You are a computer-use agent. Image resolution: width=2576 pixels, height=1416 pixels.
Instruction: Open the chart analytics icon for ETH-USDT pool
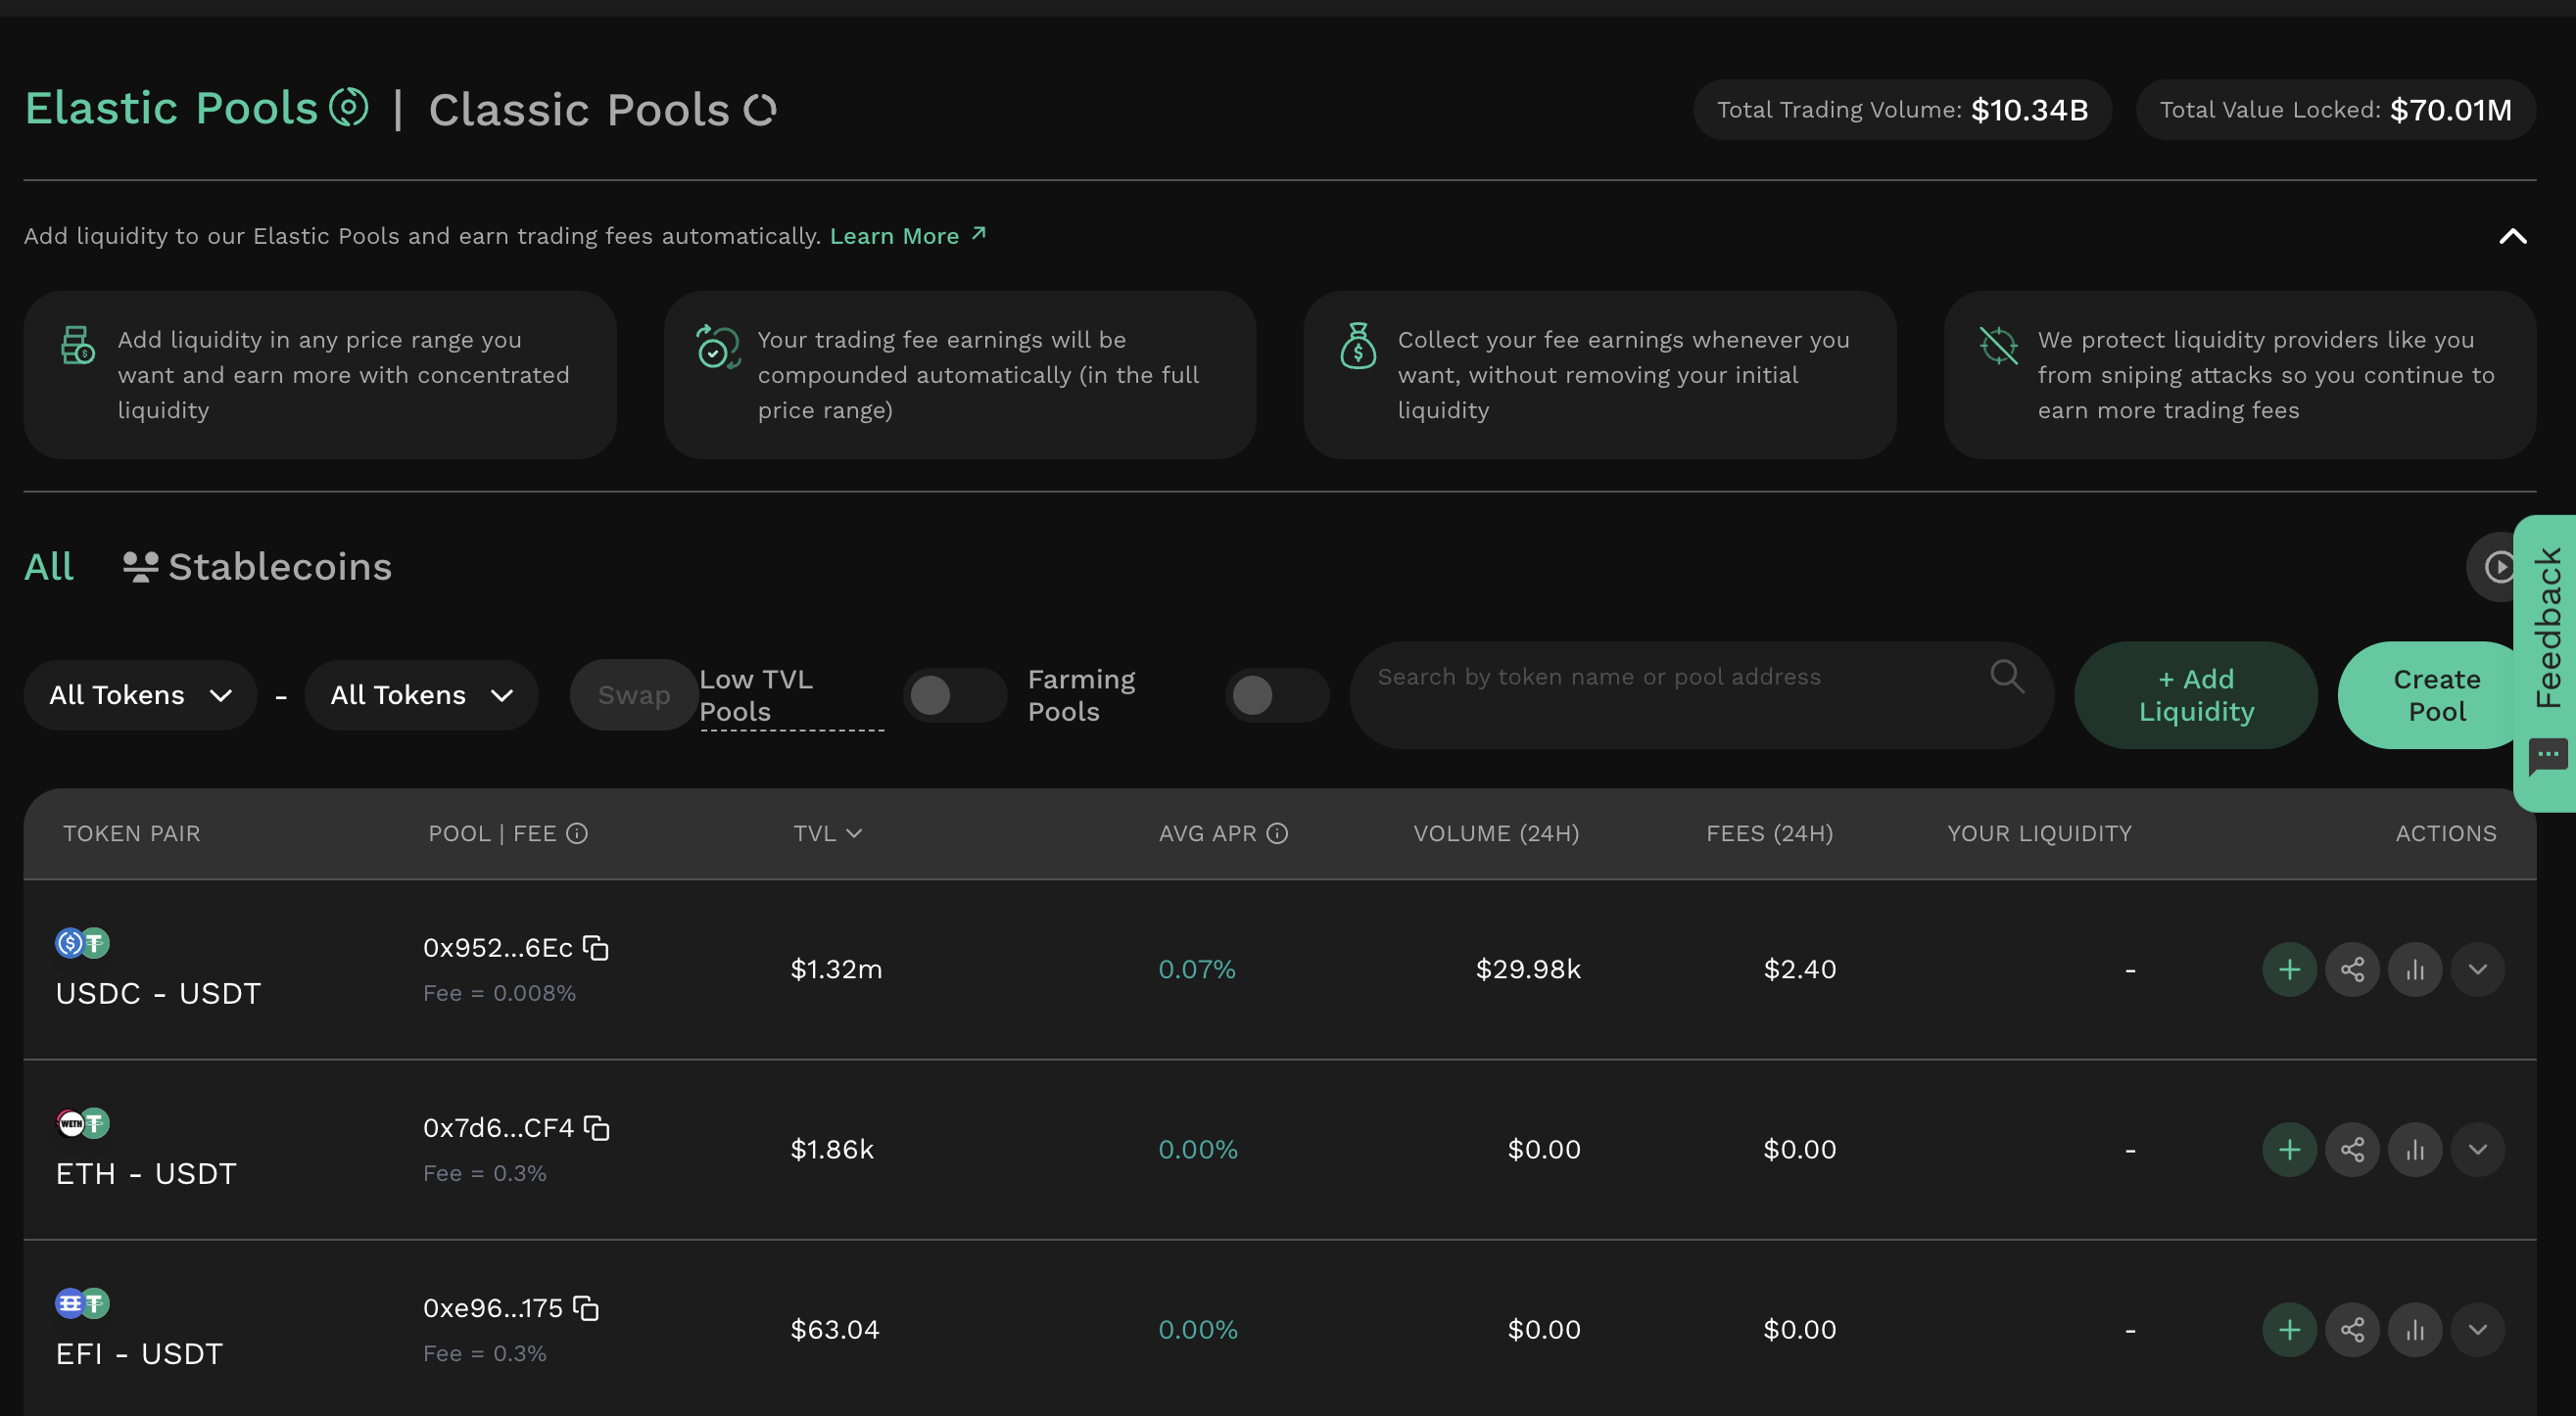tap(2415, 1149)
